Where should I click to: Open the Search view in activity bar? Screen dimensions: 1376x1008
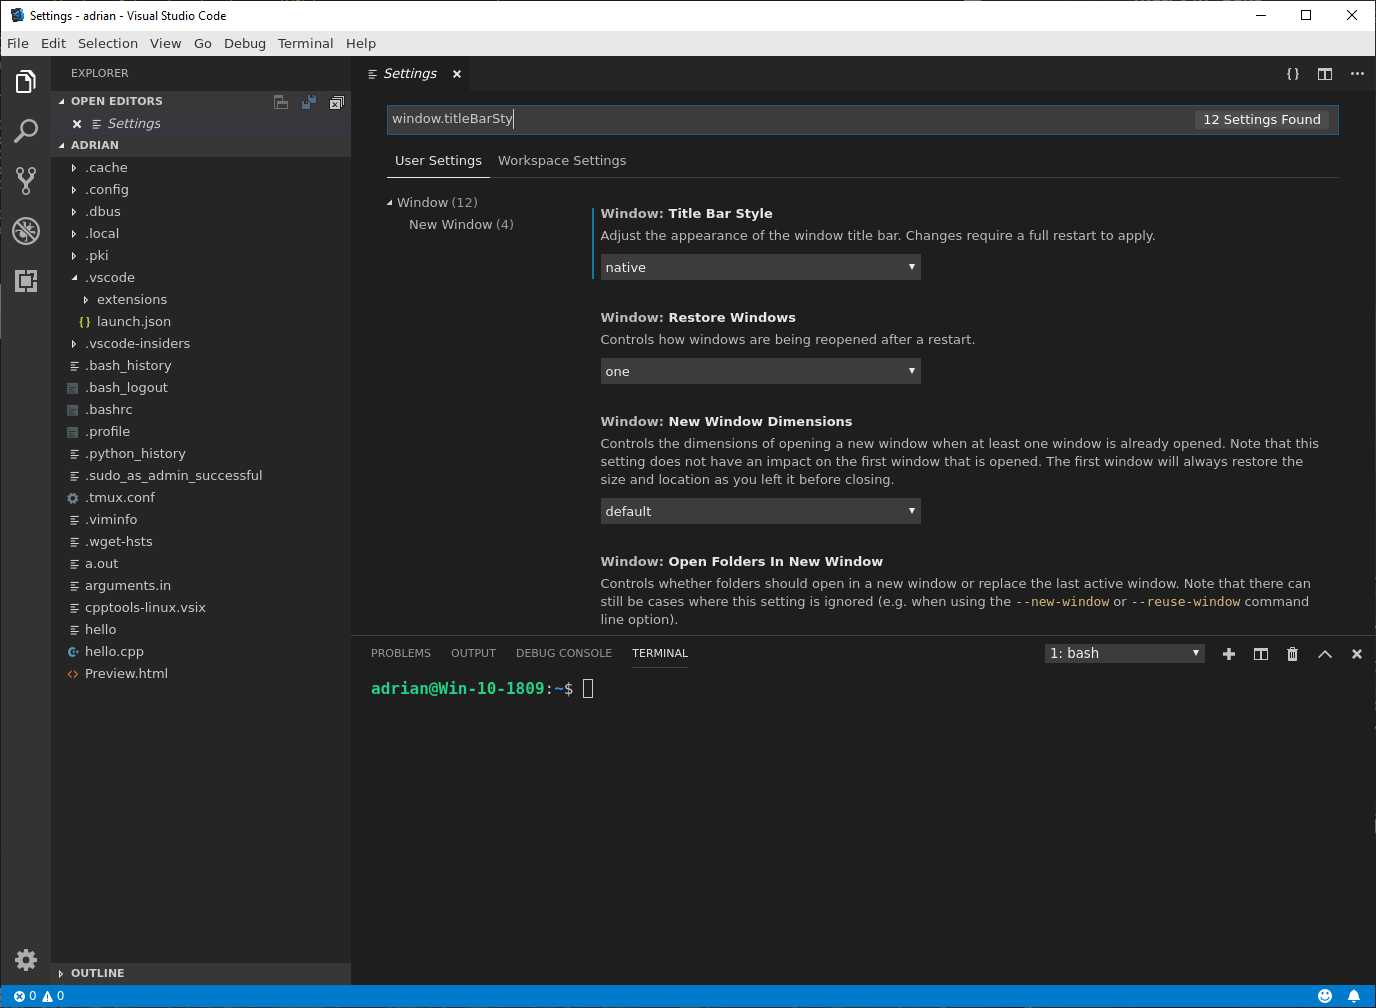(26, 131)
